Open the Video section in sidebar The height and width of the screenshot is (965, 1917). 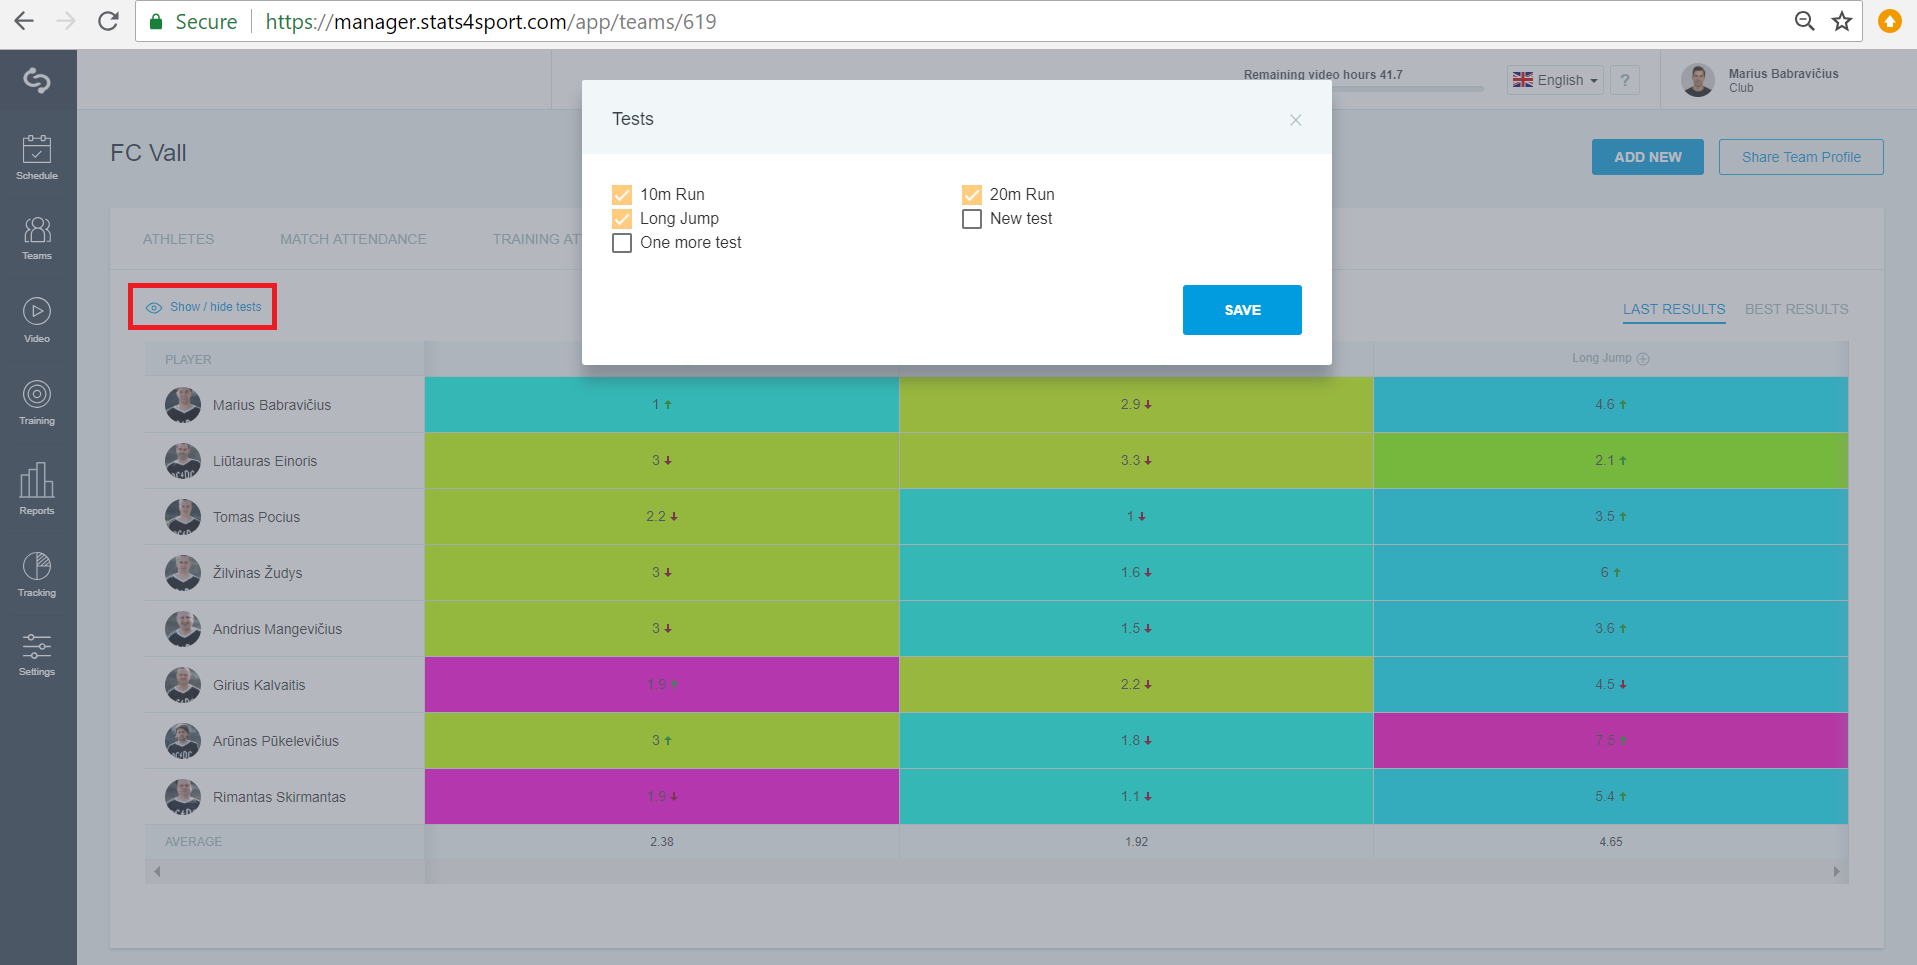[x=37, y=320]
